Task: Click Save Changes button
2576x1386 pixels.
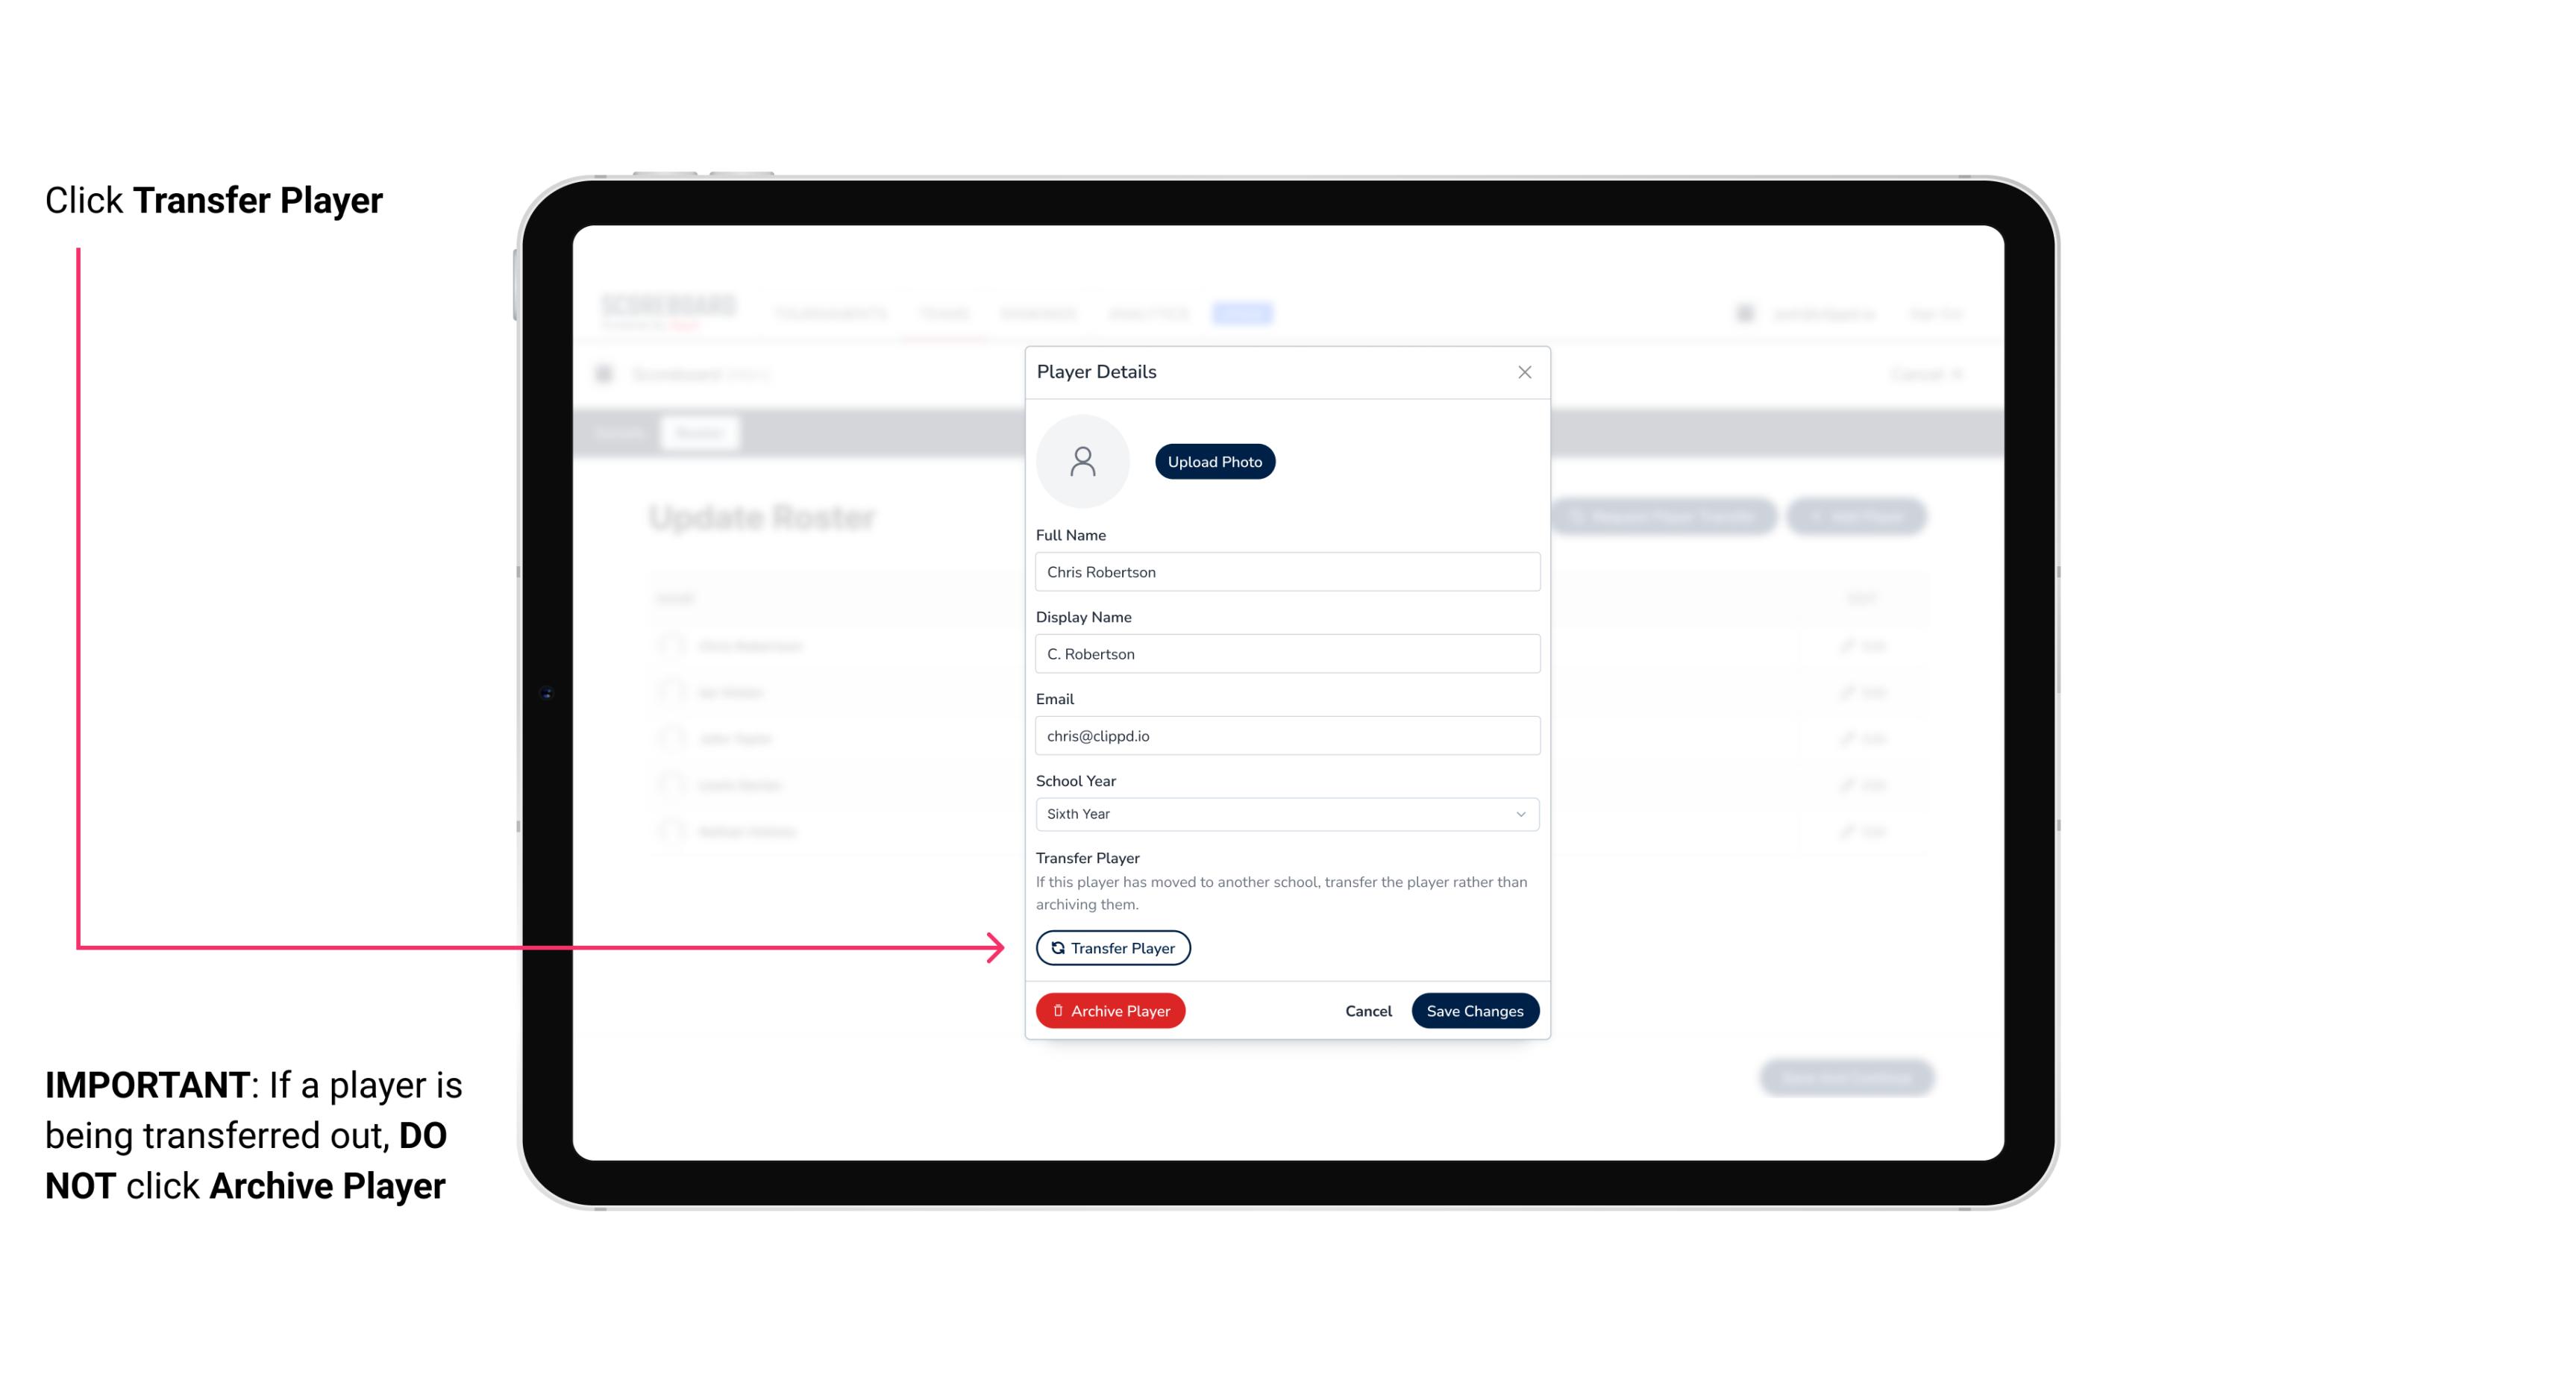Action: (x=1475, y=1009)
